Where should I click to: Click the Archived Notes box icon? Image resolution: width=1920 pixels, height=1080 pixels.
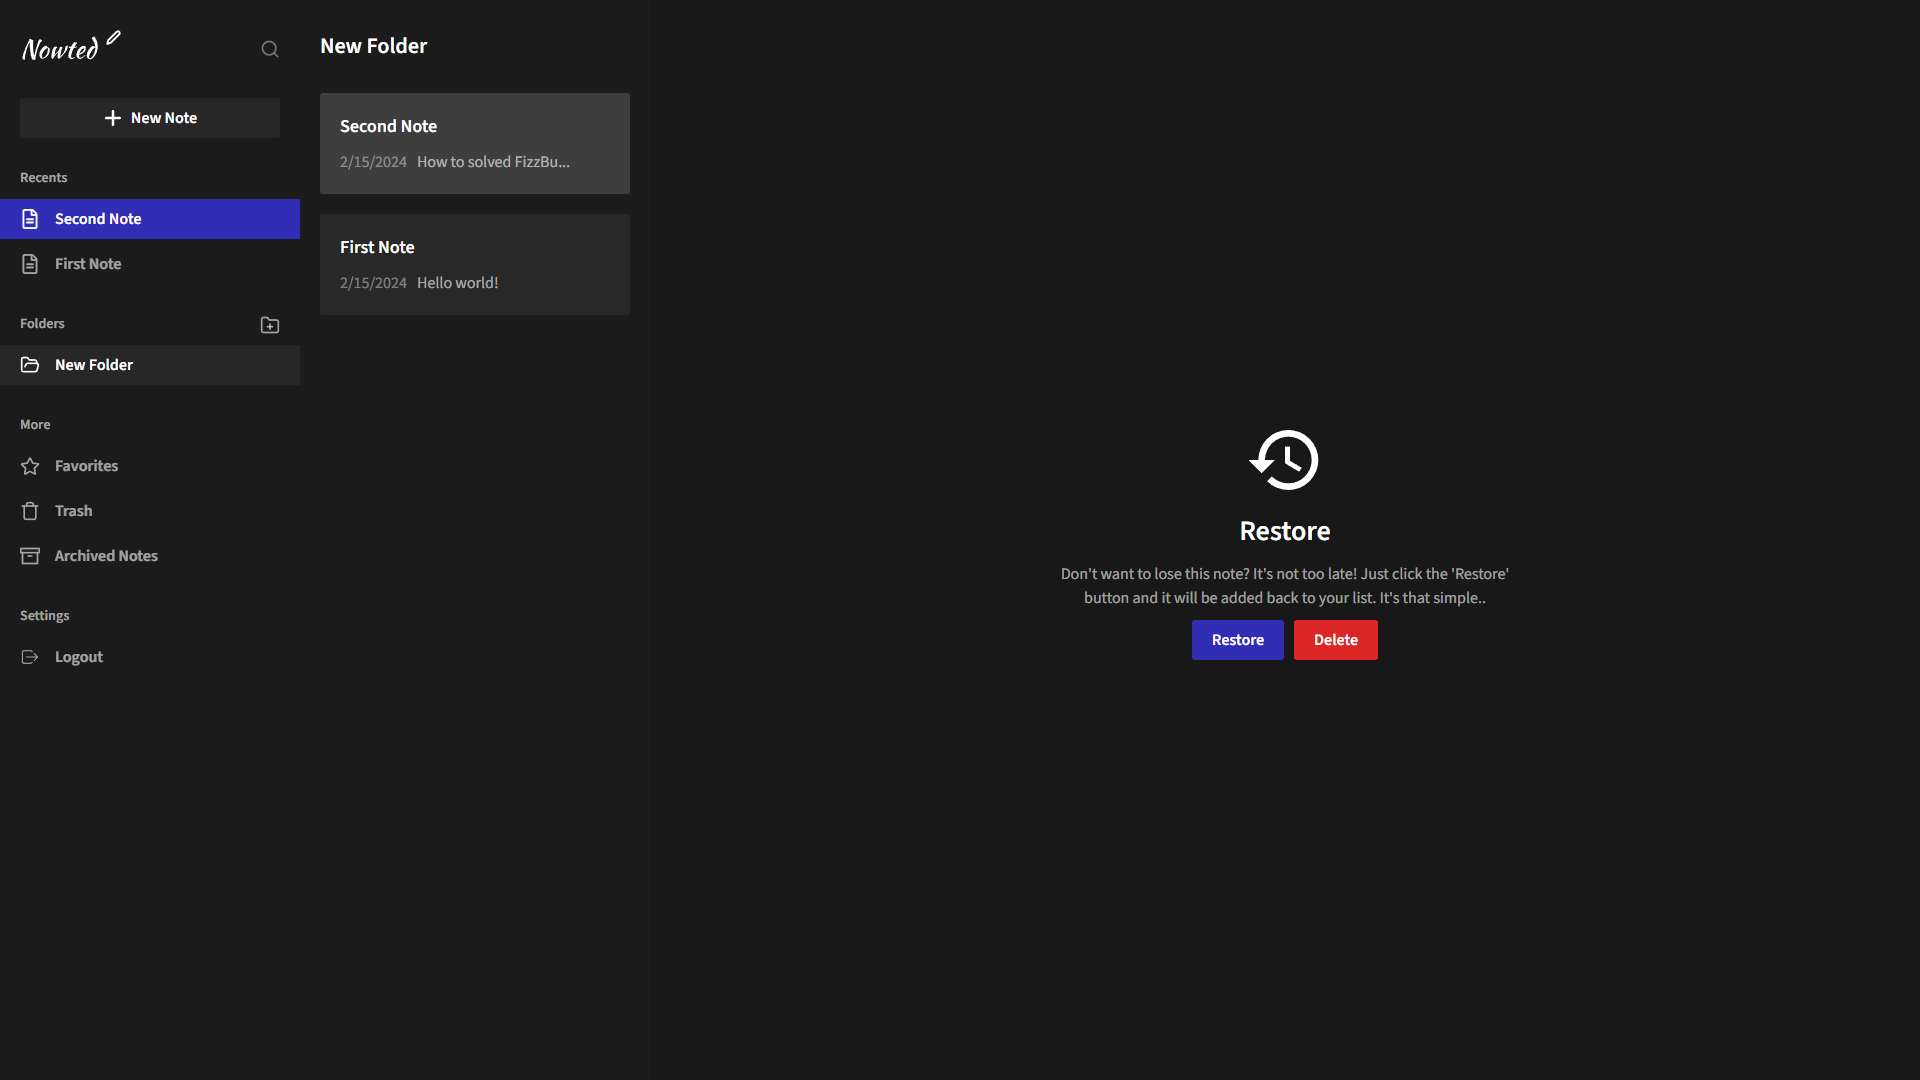pos(30,556)
